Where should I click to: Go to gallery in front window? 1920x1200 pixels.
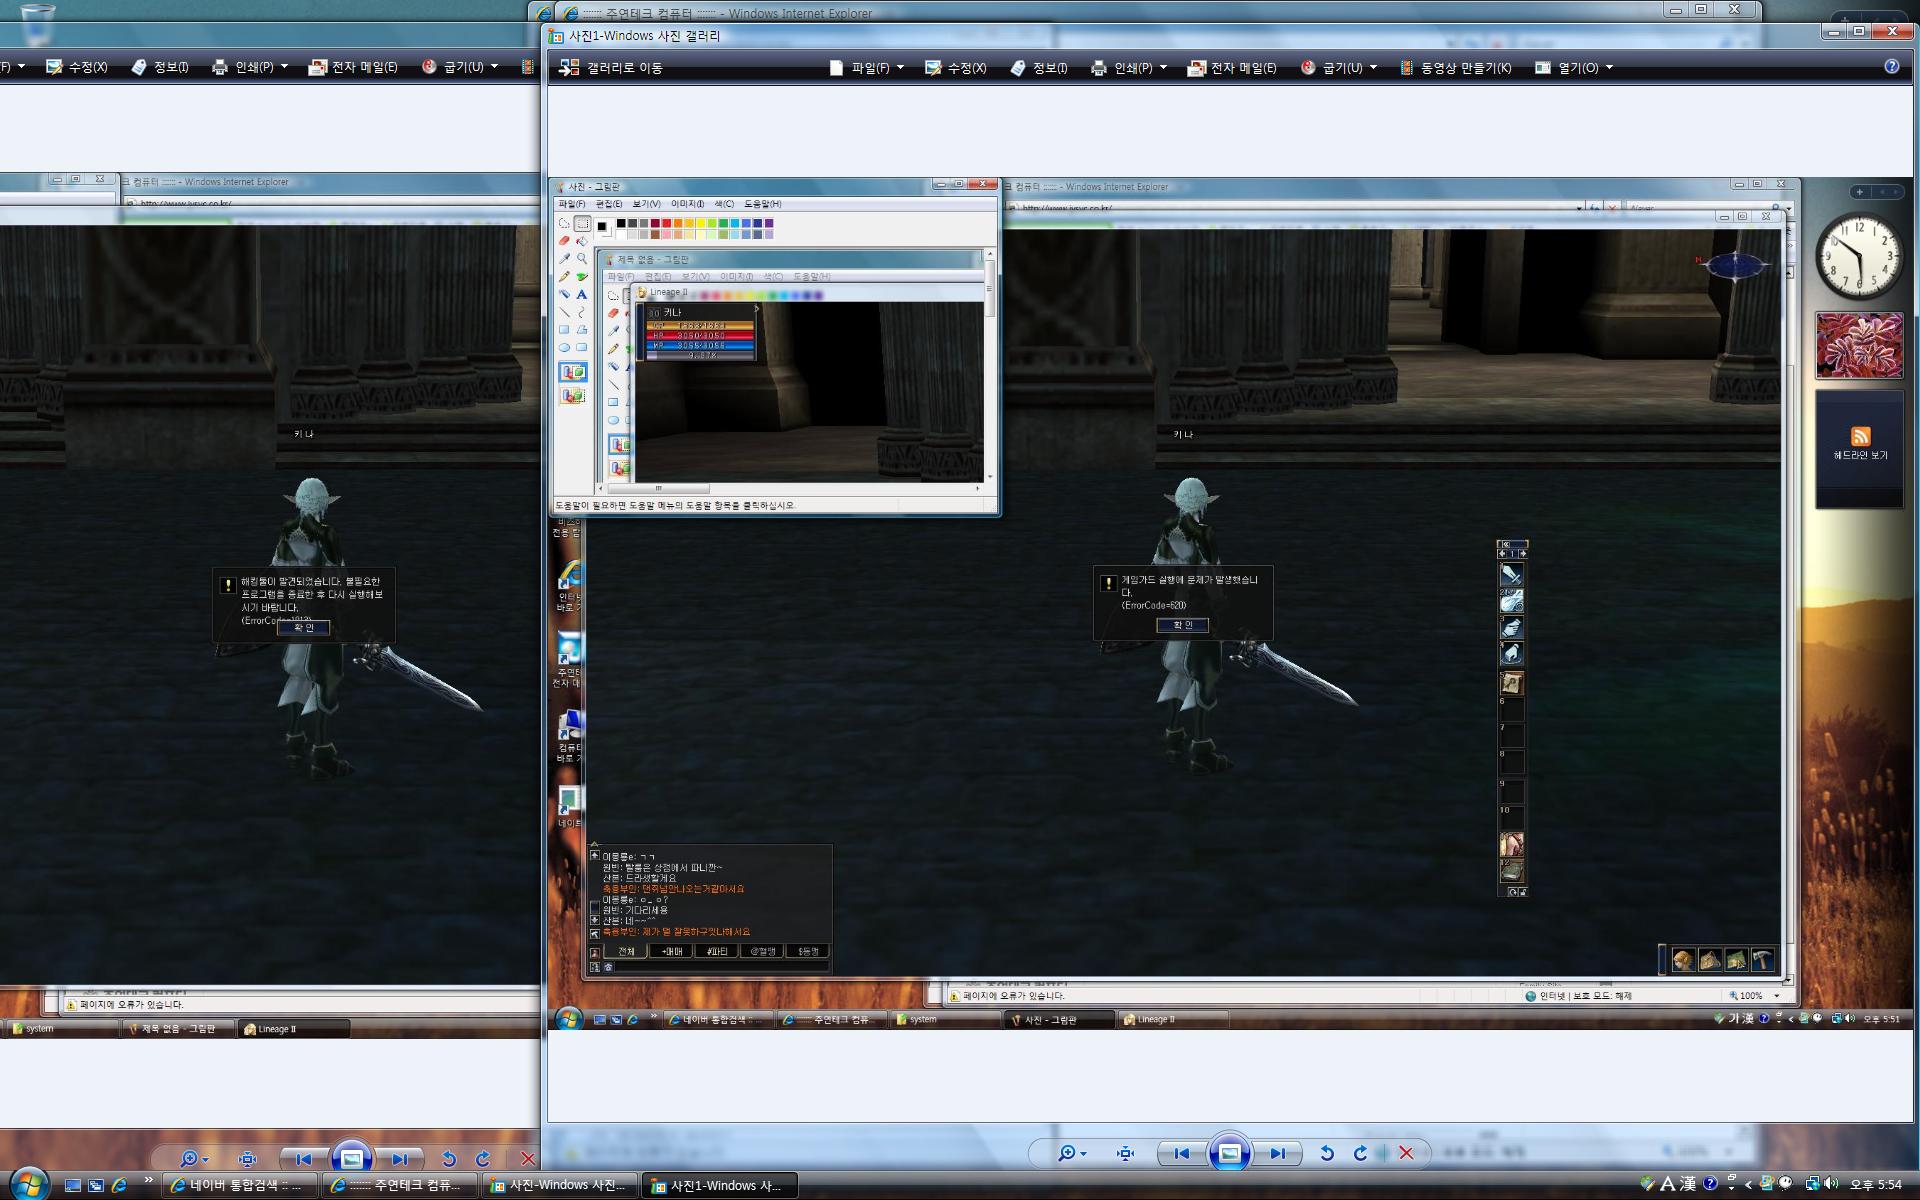click(610, 68)
